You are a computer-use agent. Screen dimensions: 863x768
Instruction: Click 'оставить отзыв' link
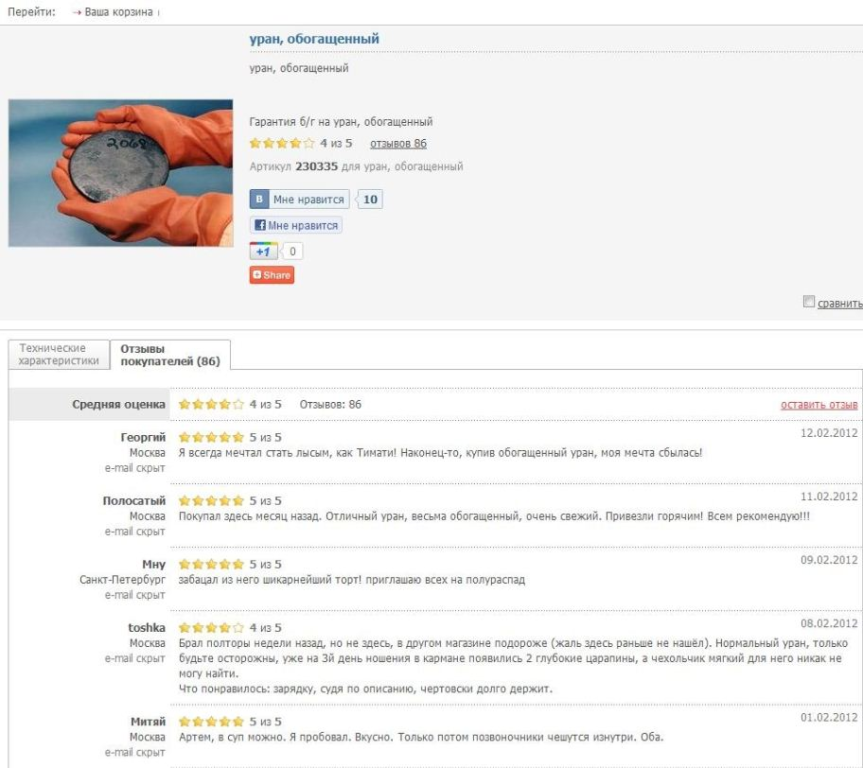pyautogui.click(x=818, y=405)
